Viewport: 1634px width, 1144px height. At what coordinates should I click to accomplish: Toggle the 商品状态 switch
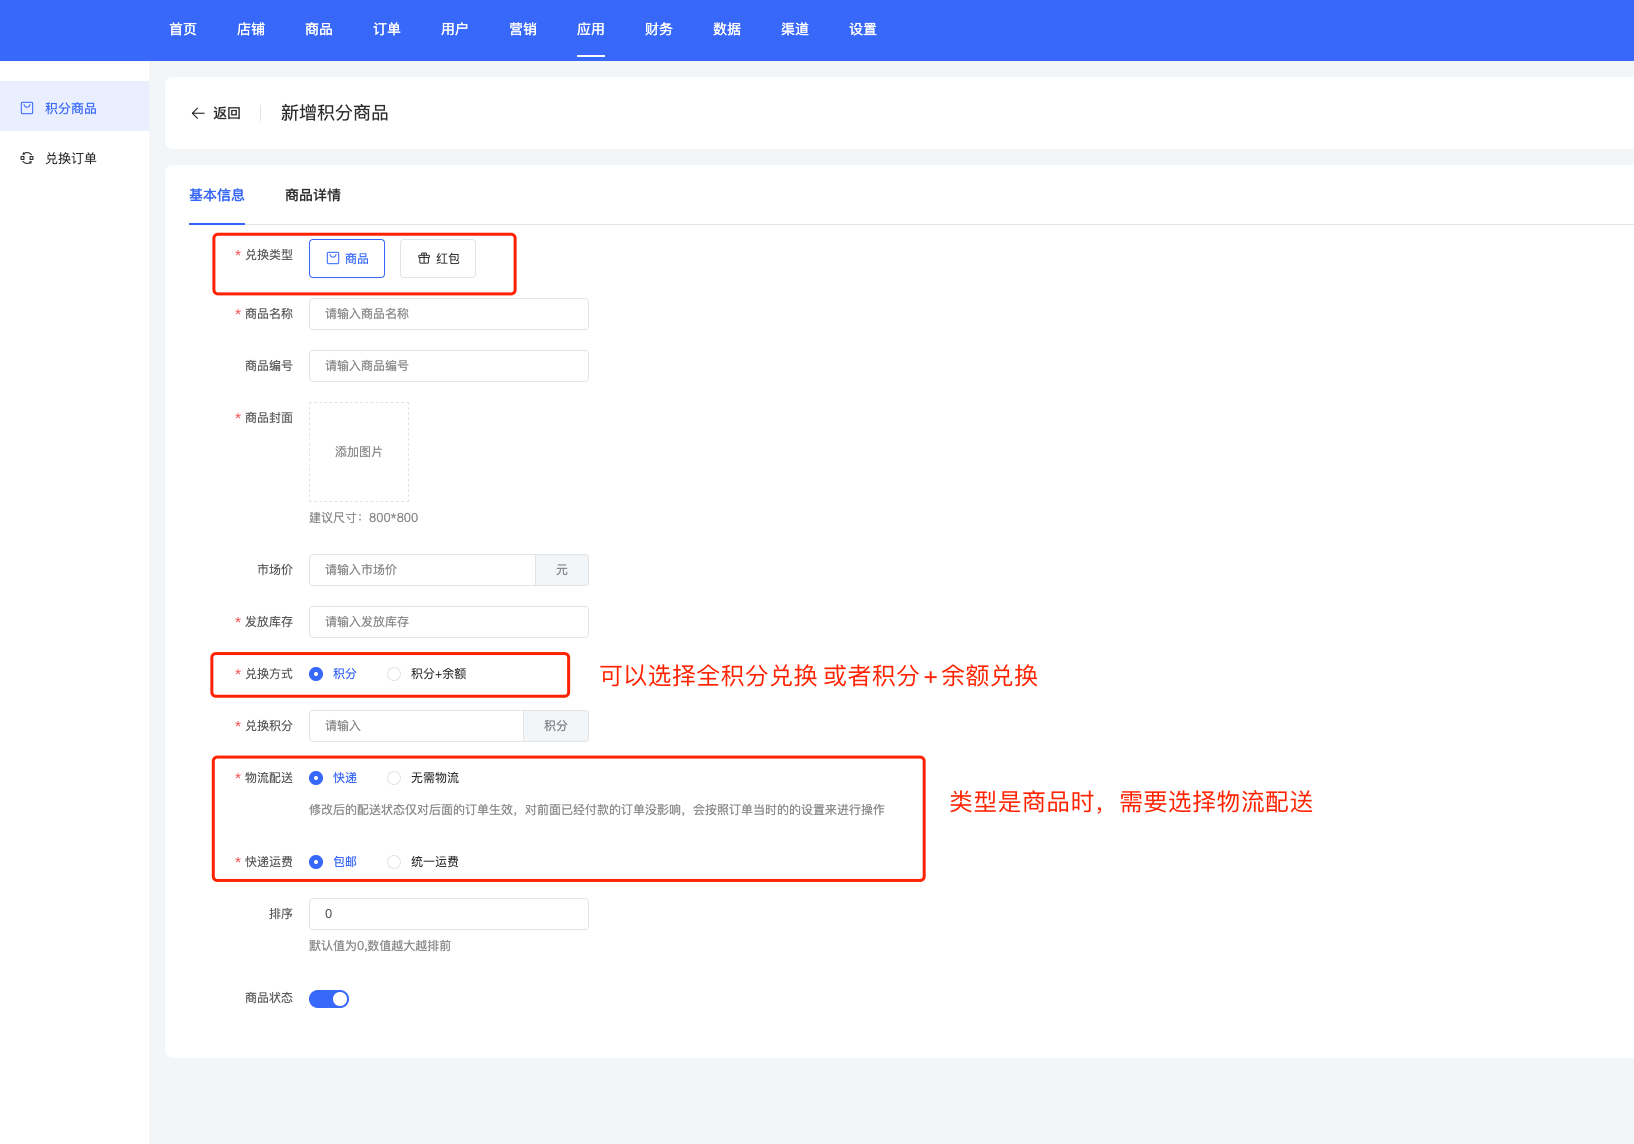[329, 999]
